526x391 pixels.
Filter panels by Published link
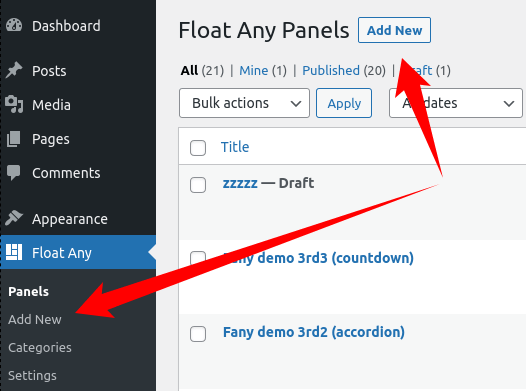[331, 70]
